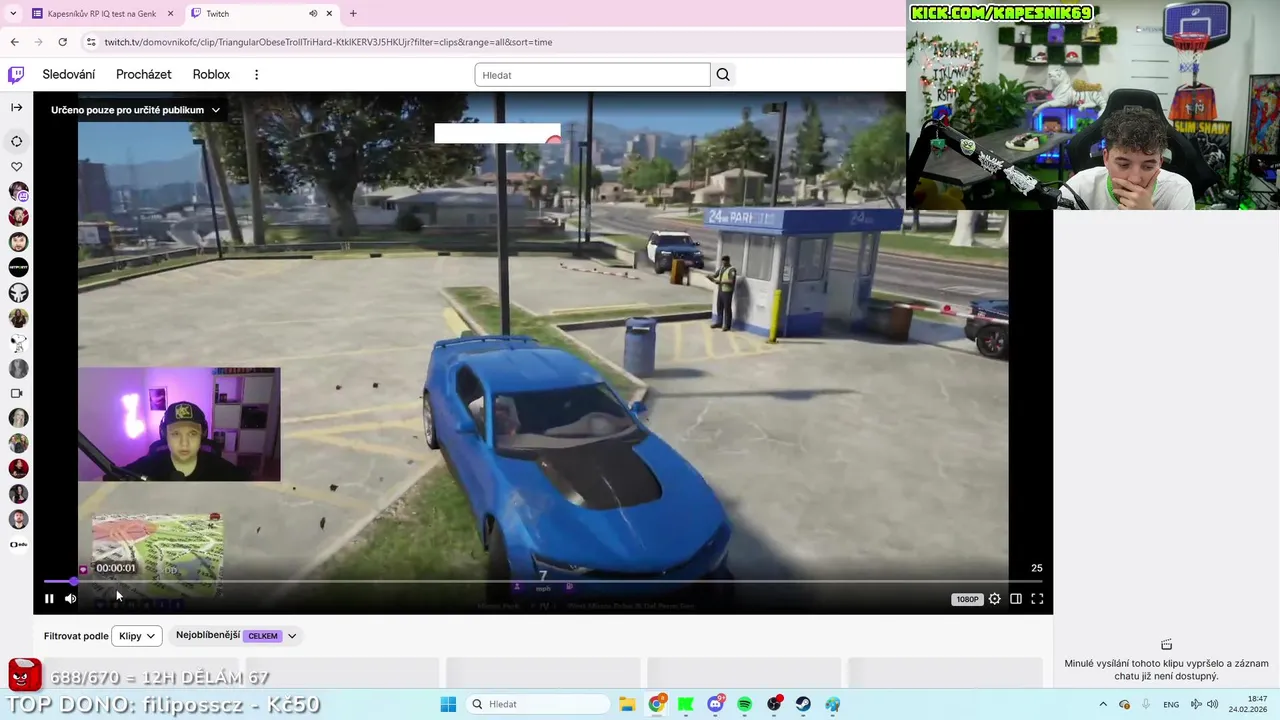1280x720 pixels.
Task: Click the camera recommended channels icon
Action: 16,393
